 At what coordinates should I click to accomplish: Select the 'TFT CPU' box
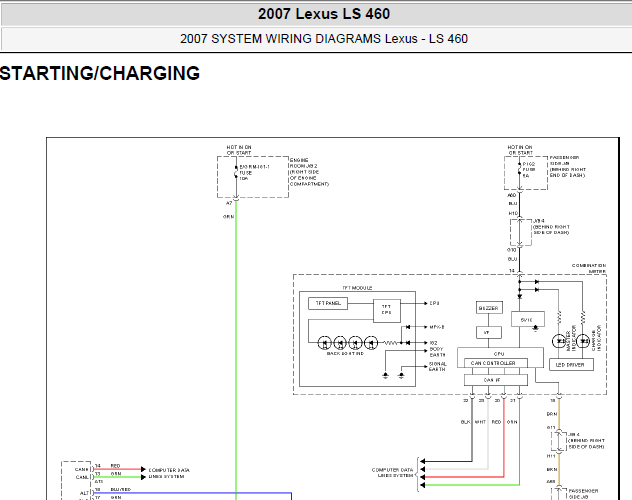coord(387,310)
